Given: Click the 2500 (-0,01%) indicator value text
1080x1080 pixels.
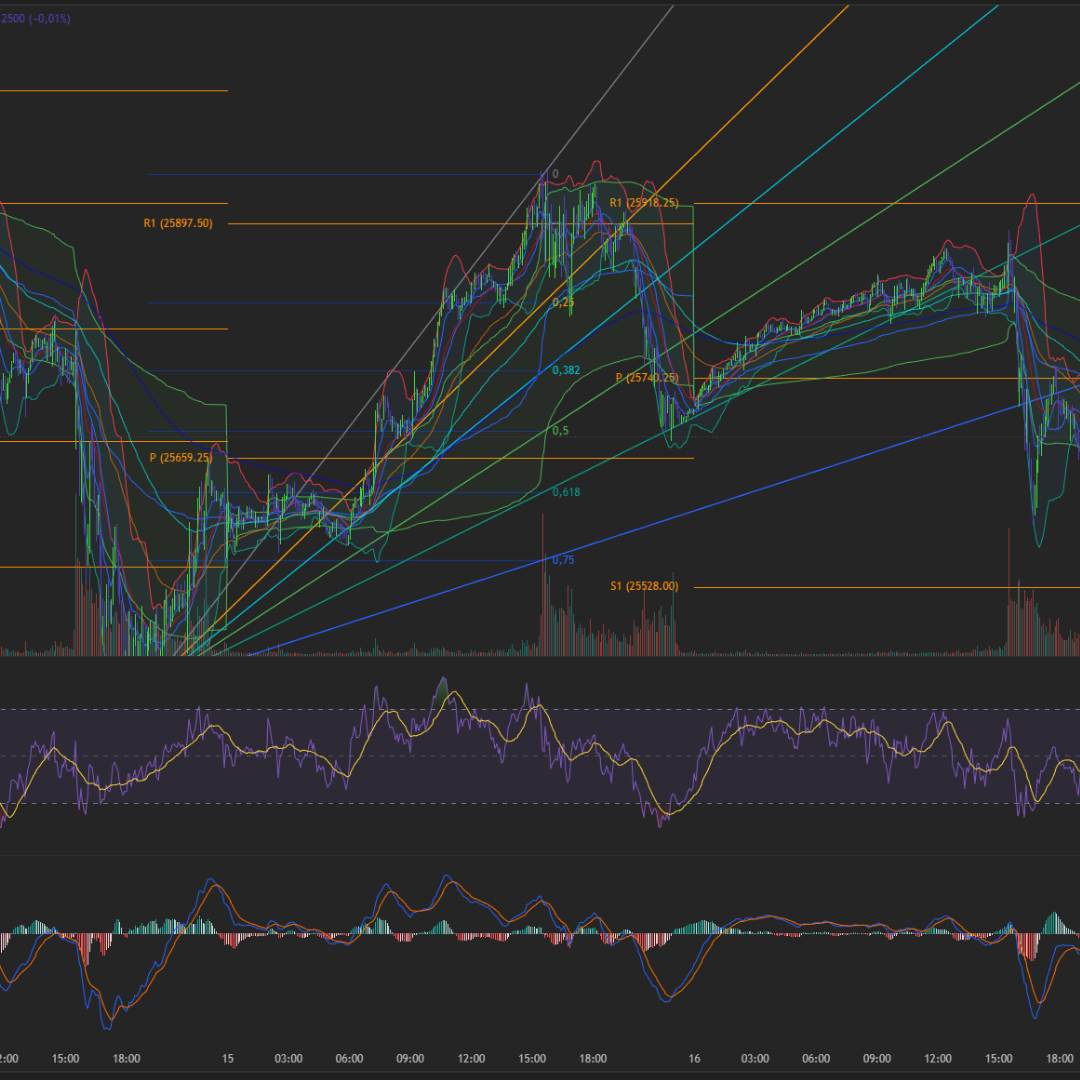Looking at the screenshot, I should (x=35, y=18).
